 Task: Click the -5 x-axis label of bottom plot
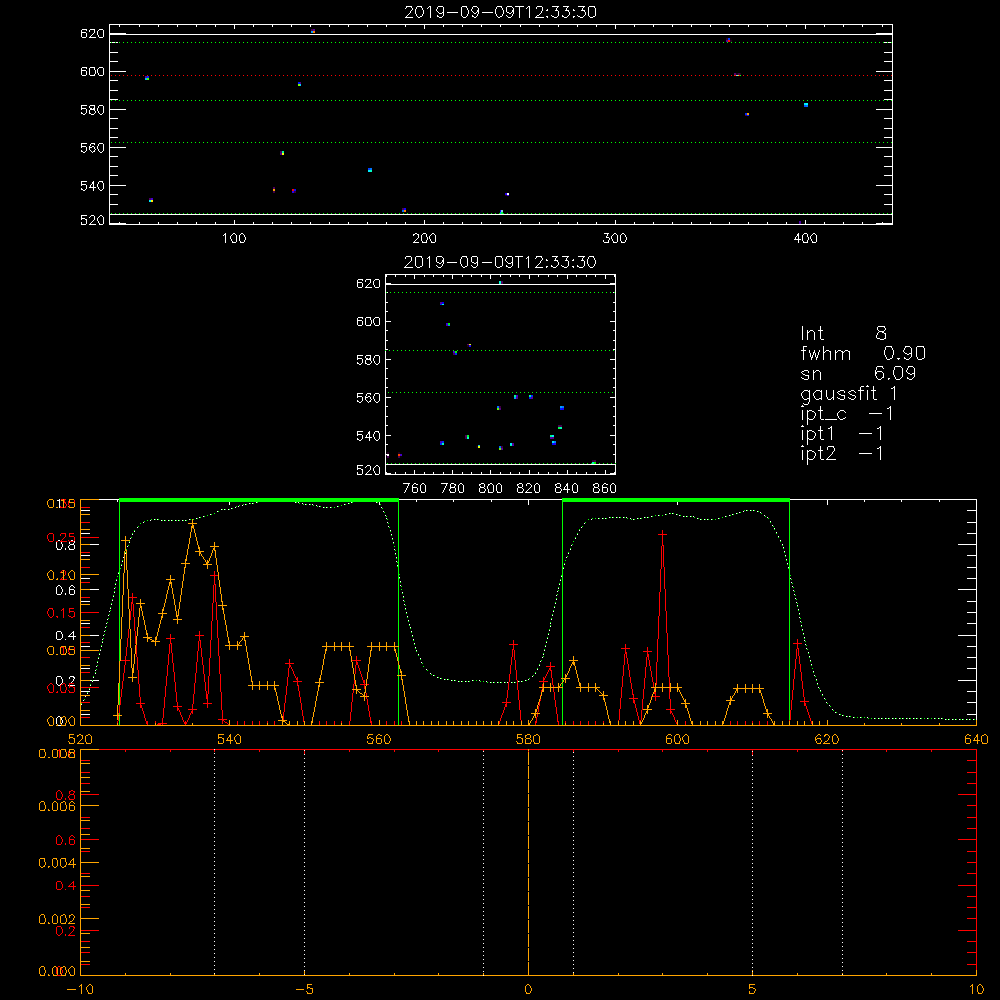click(x=304, y=989)
